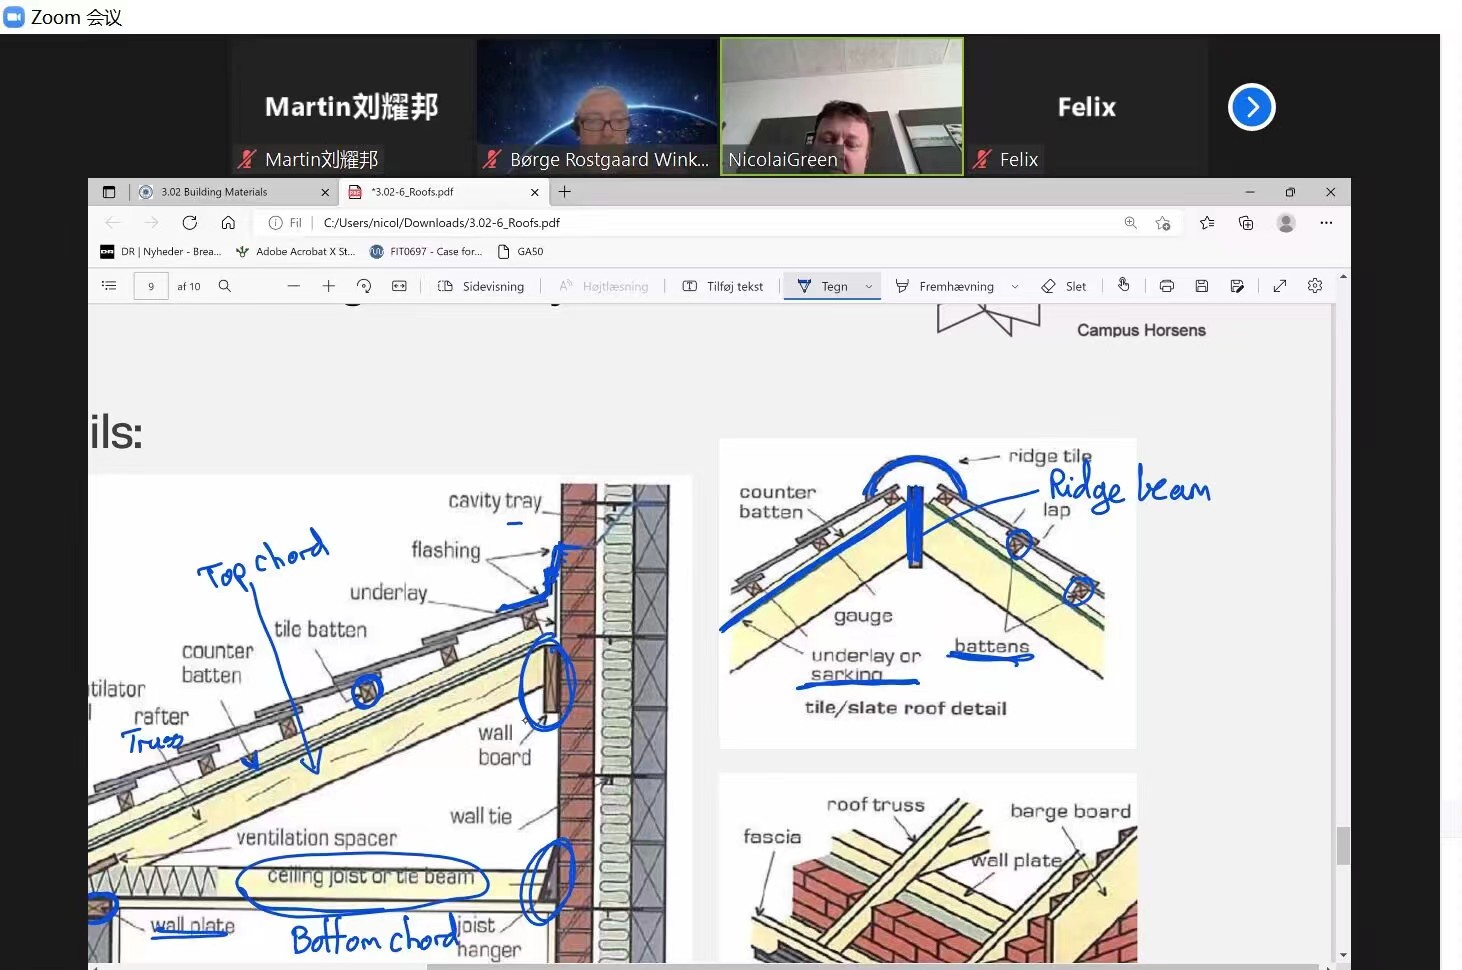This screenshot has width=1462, height=970.
Task: Collapse the PDF toolbar with the up arrow
Action: click(1343, 276)
